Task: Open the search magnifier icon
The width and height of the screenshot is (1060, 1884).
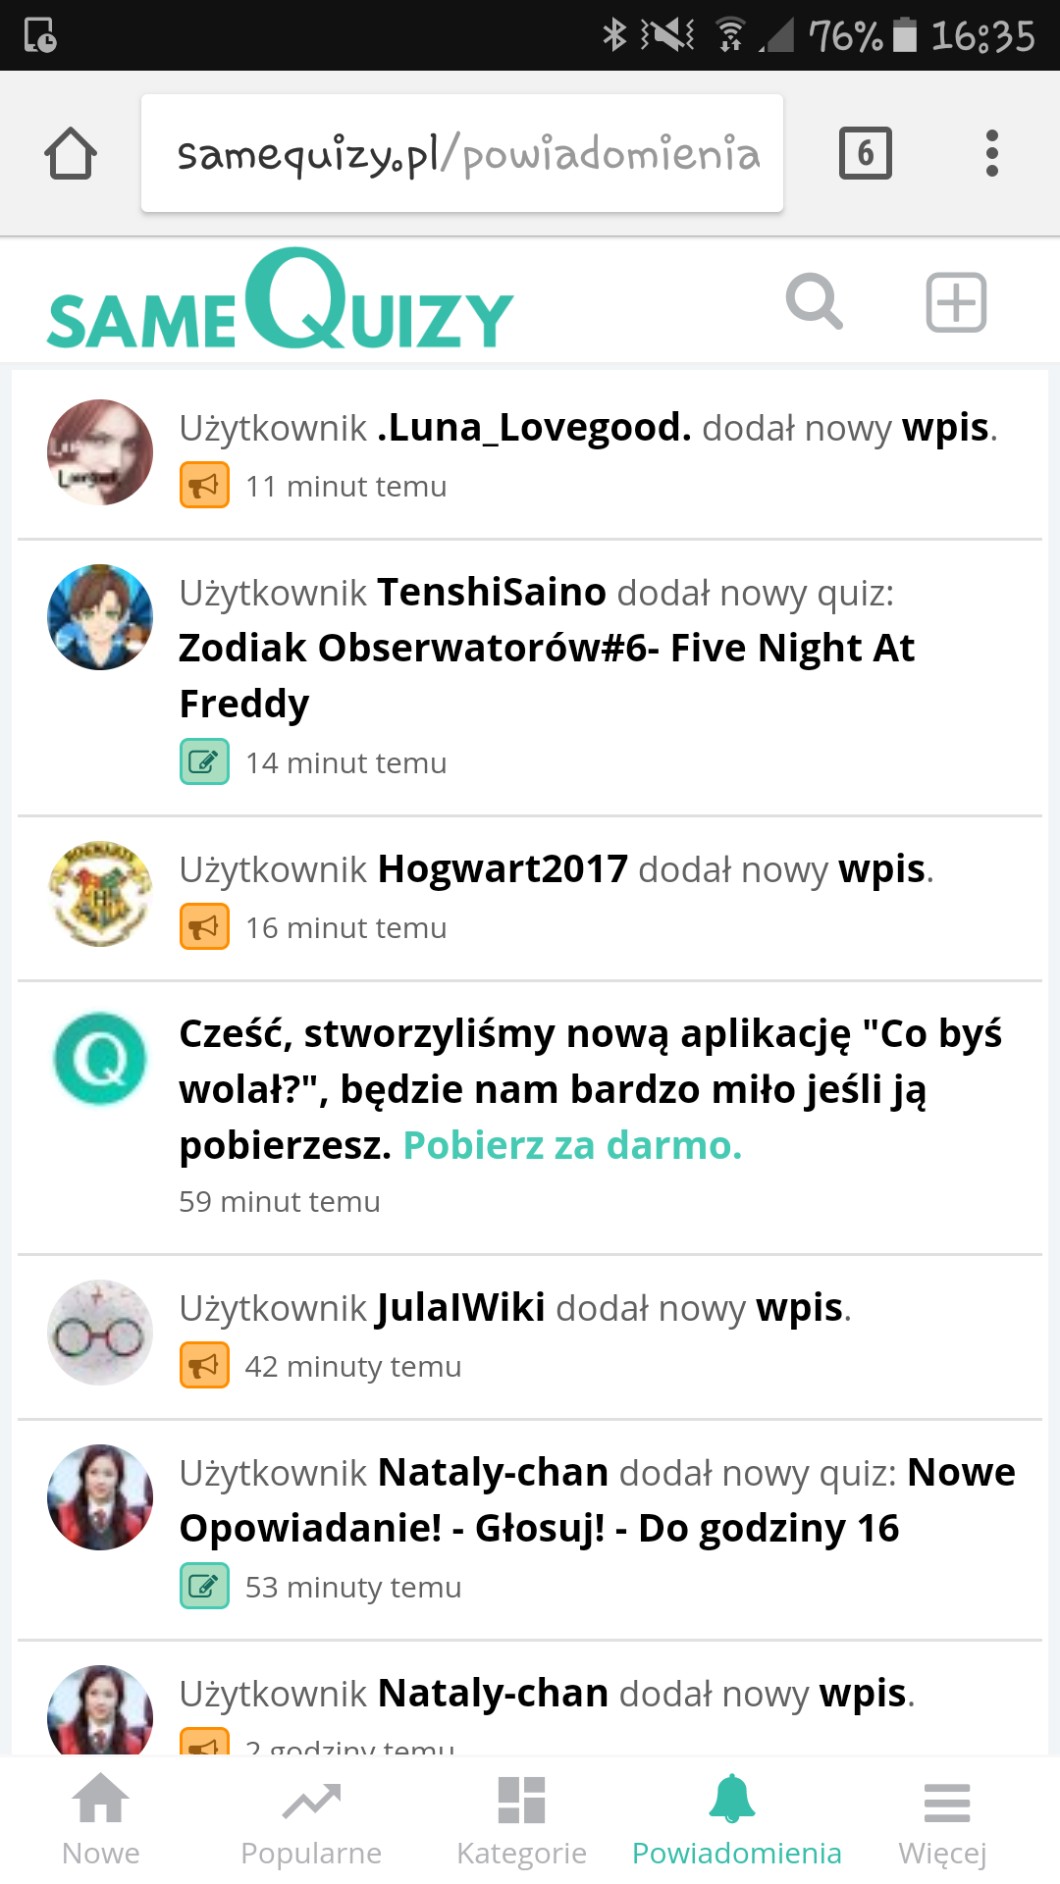Action: pos(814,301)
